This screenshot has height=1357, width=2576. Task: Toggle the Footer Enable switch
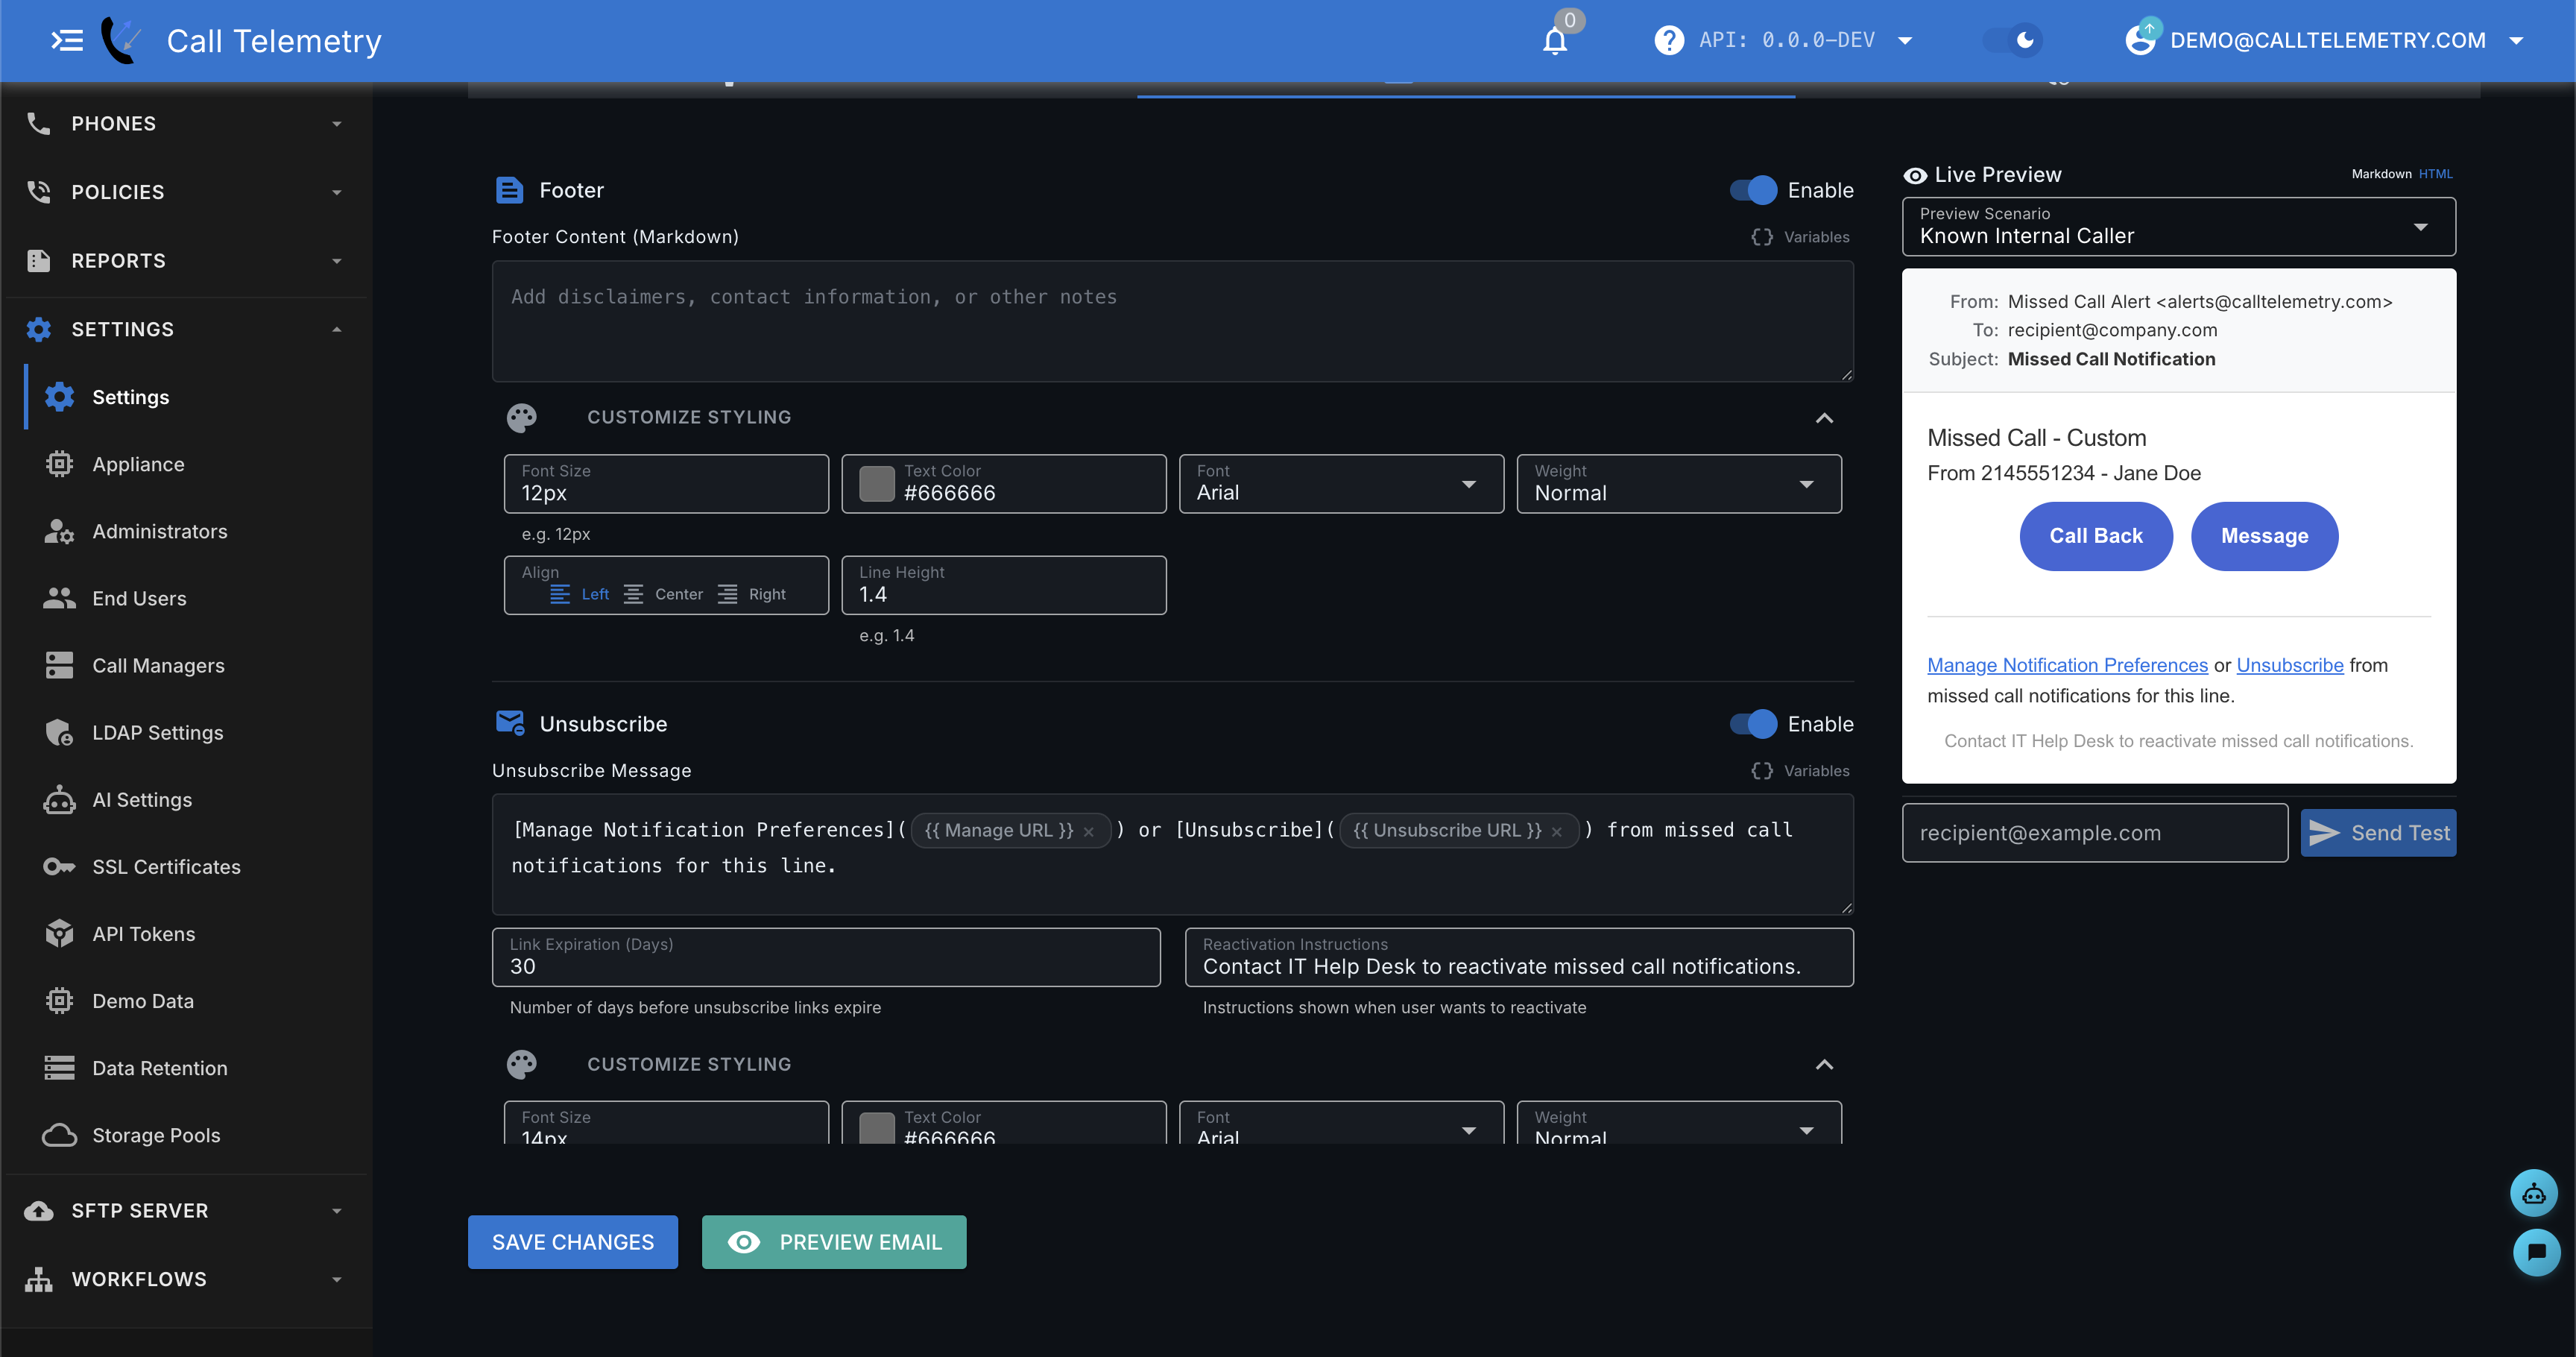1753,190
